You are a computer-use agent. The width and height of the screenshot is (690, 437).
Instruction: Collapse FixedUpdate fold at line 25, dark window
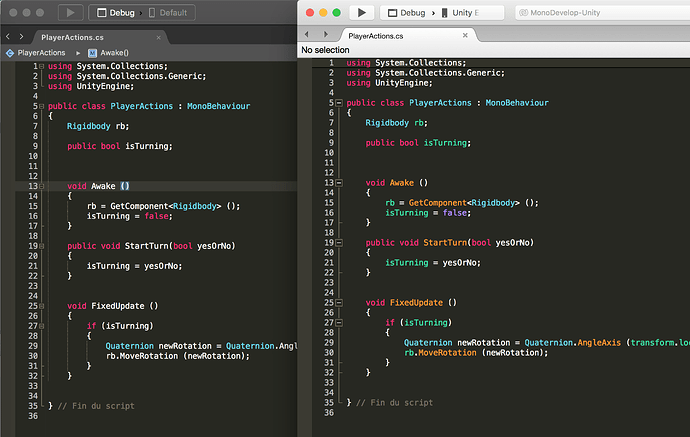pyautogui.click(x=41, y=306)
